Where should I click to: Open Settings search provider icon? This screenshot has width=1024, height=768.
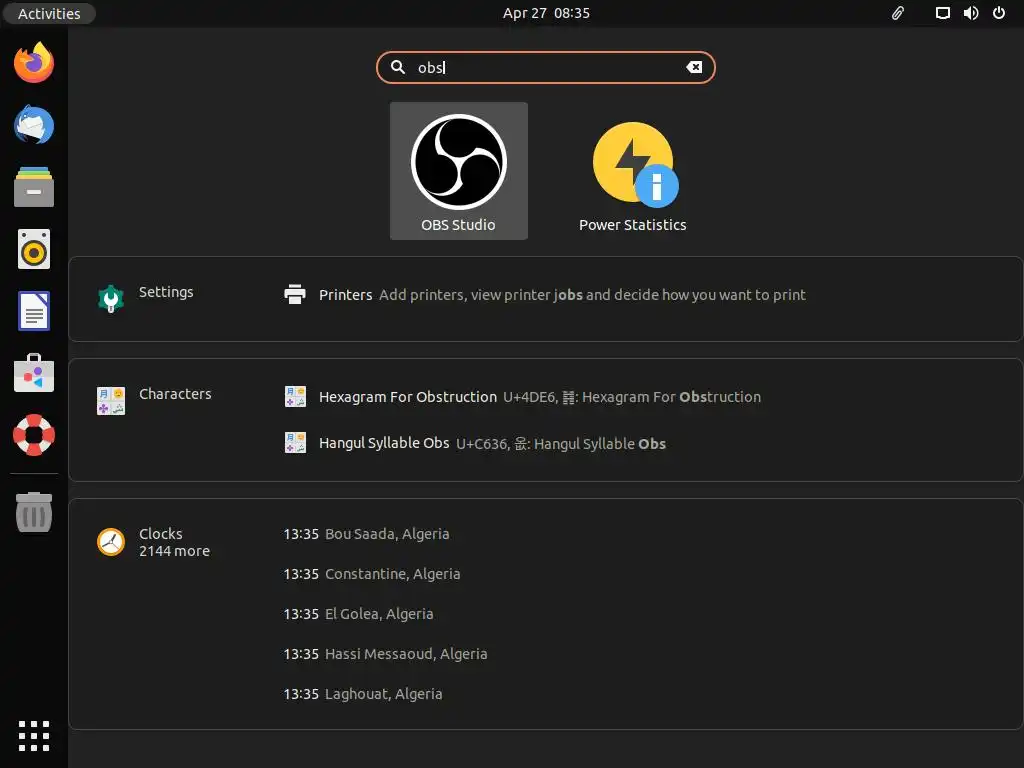[x=111, y=298]
